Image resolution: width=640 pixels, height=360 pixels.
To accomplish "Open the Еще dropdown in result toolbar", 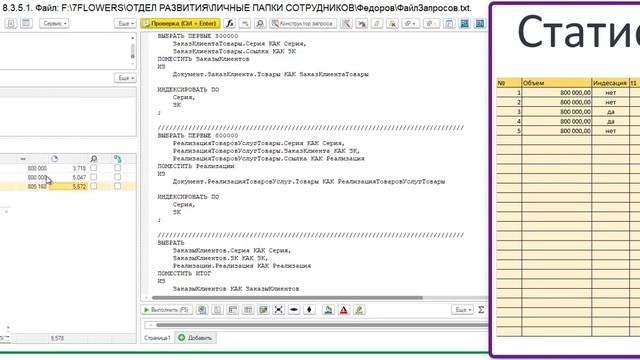I will coord(462,310).
